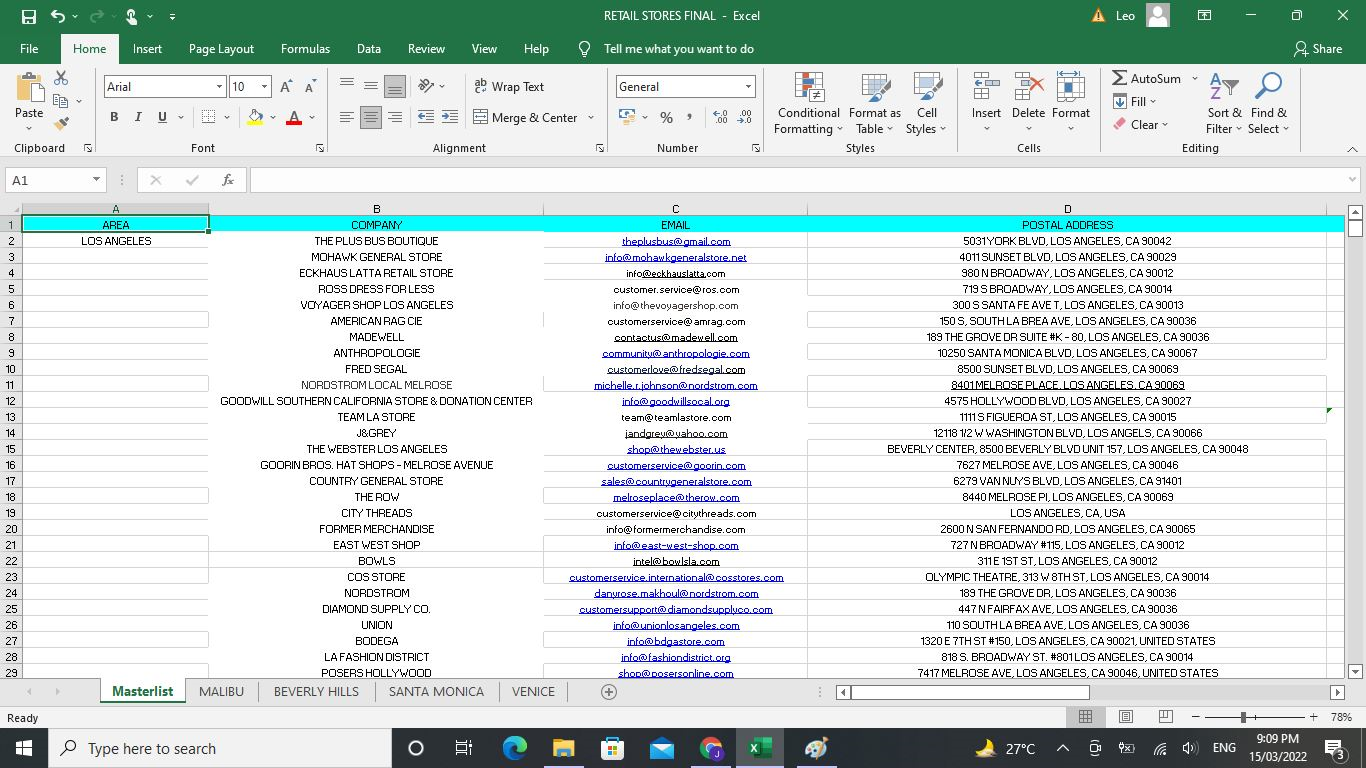Click into the formula bar input
The width and height of the screenshot is (1366, 768).
point(797,180)
